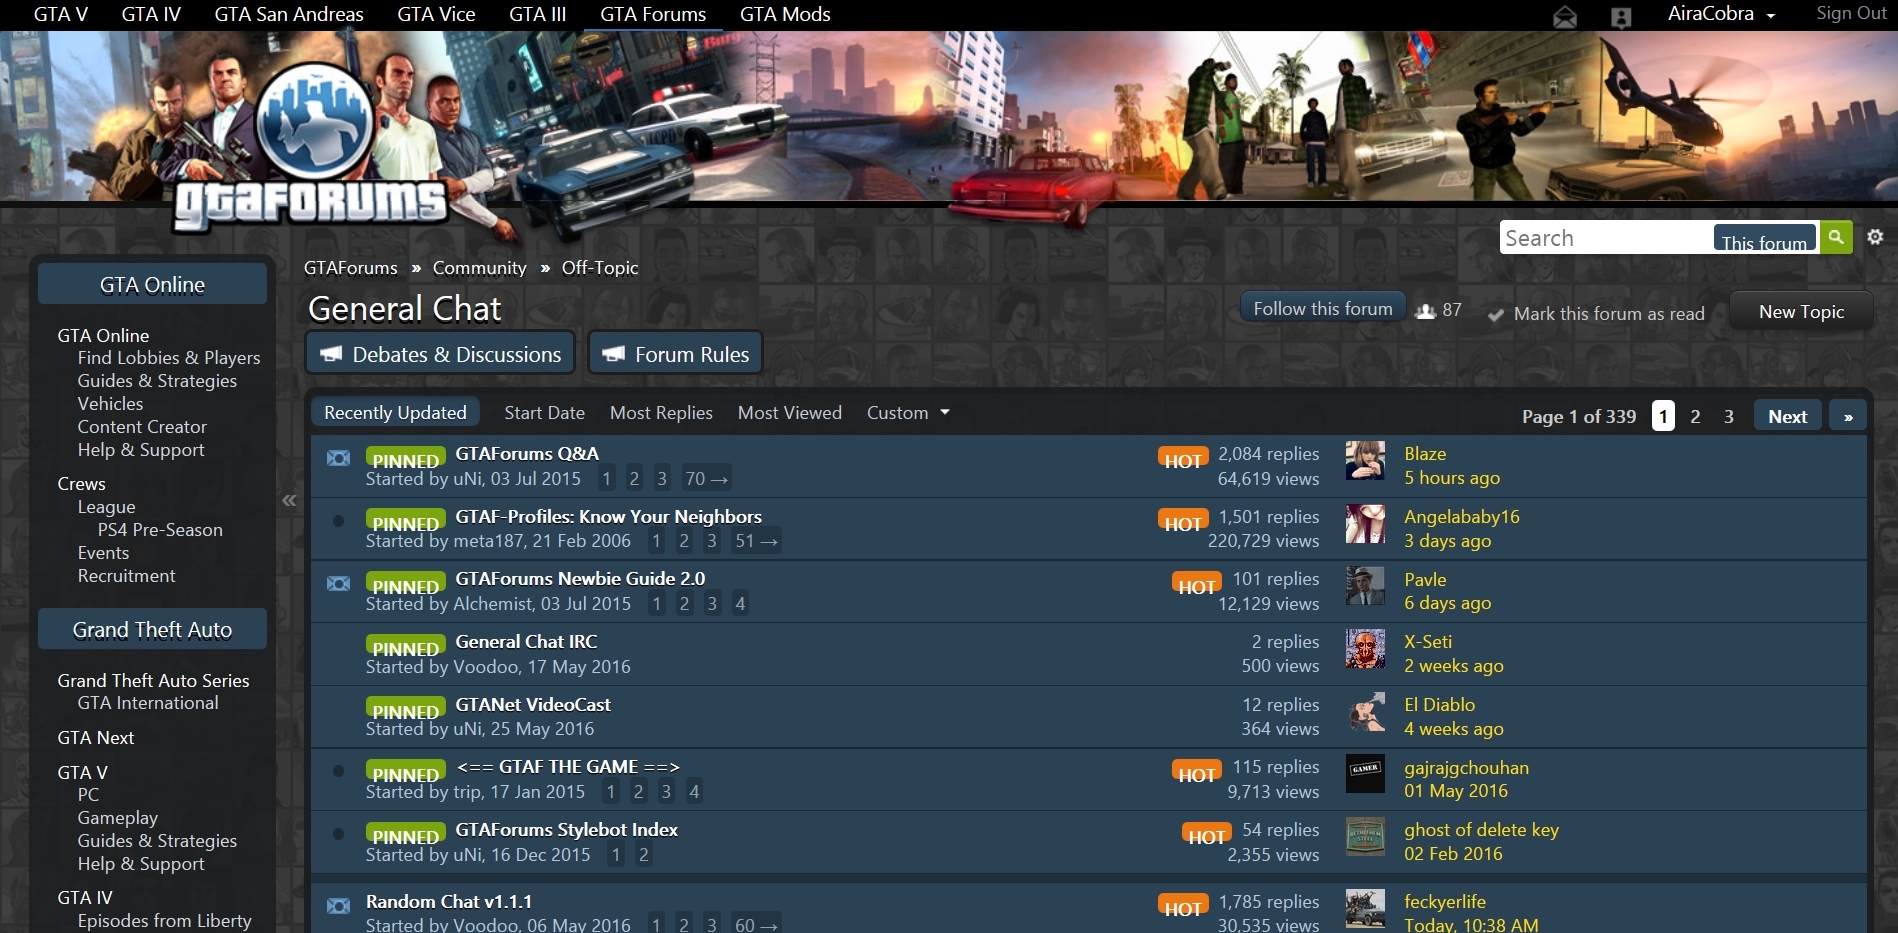Open the notifications icon beside AiraCobra

click(x=1621, y=17)
